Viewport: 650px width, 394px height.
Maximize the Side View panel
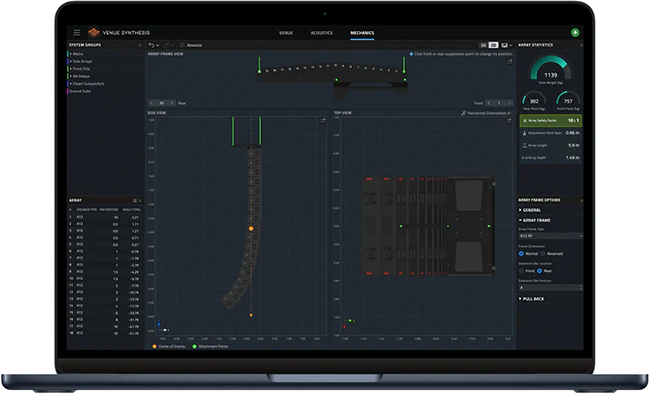[323, 121]
